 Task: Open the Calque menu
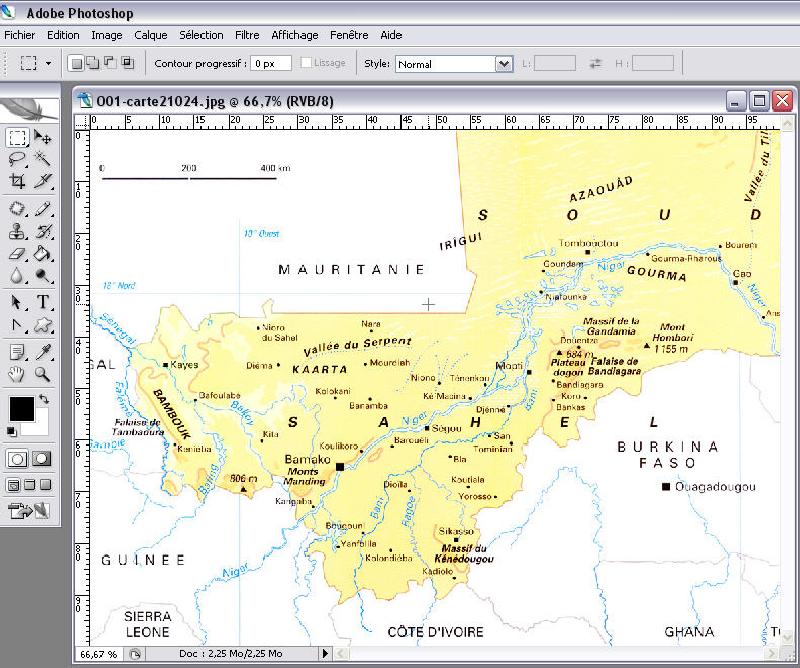click(x=151, y=35)
